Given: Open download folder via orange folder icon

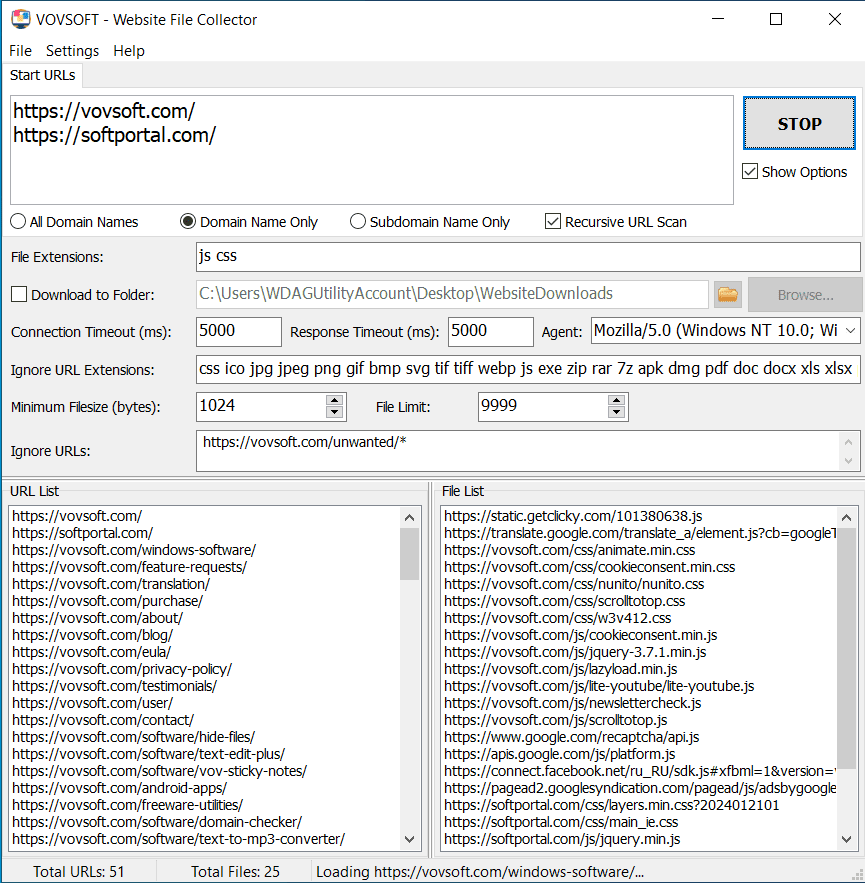Looking at the screenshot, I should [728, 295].
